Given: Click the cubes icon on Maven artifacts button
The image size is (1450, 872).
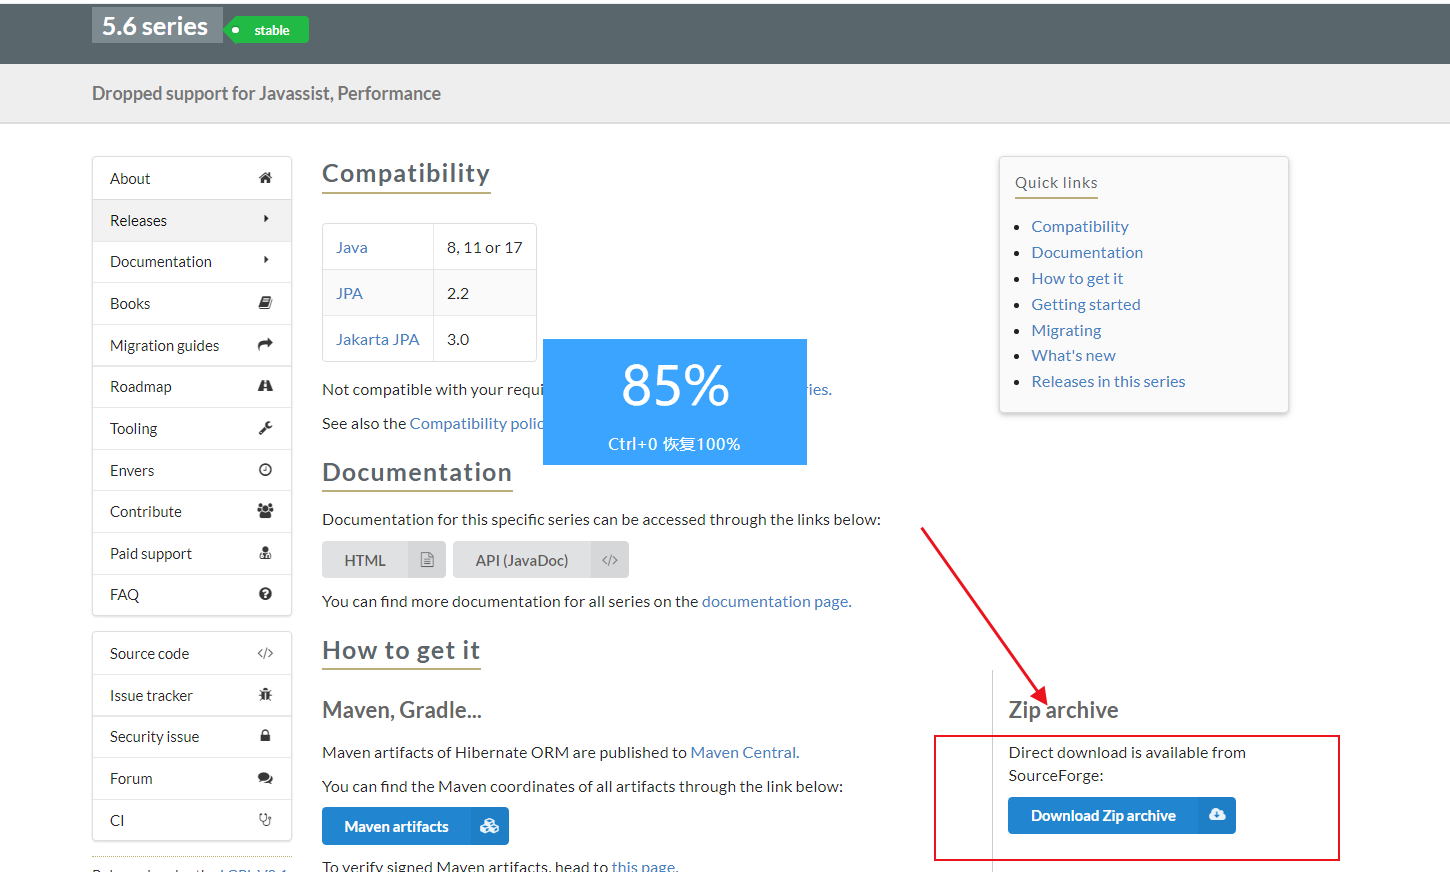Looking at the screenshot, I should pyautogui.click(x=489, y=826).
